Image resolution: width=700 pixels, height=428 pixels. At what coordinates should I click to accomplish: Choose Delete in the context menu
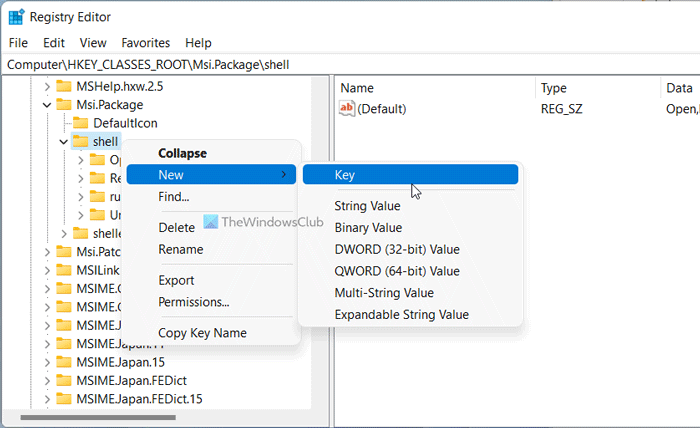tap(211, 228)
